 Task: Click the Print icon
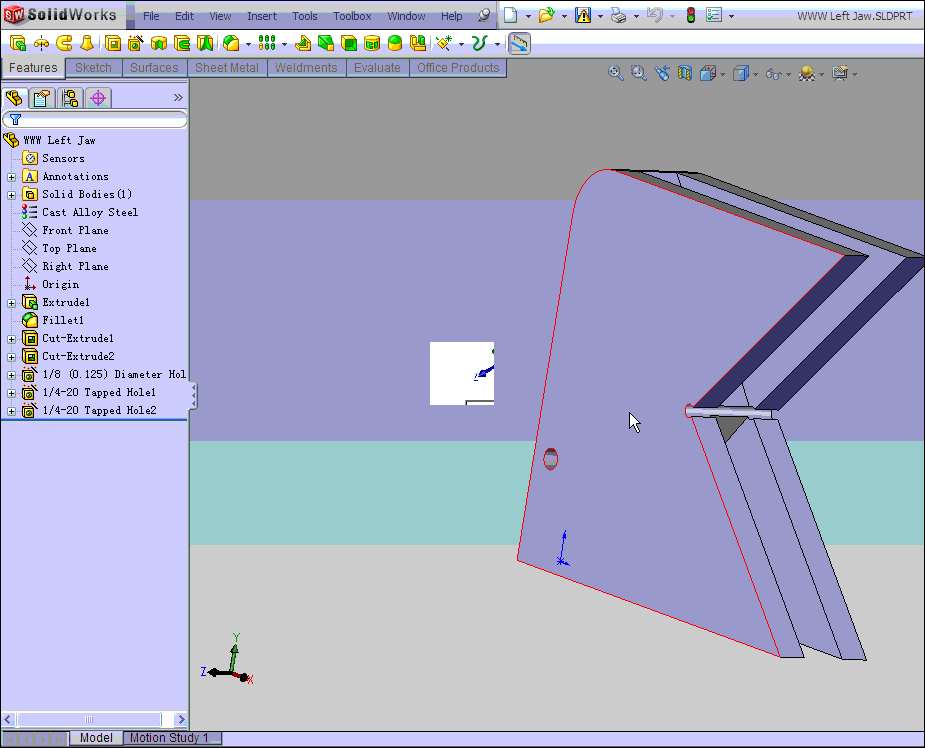(x=618, y=15)
